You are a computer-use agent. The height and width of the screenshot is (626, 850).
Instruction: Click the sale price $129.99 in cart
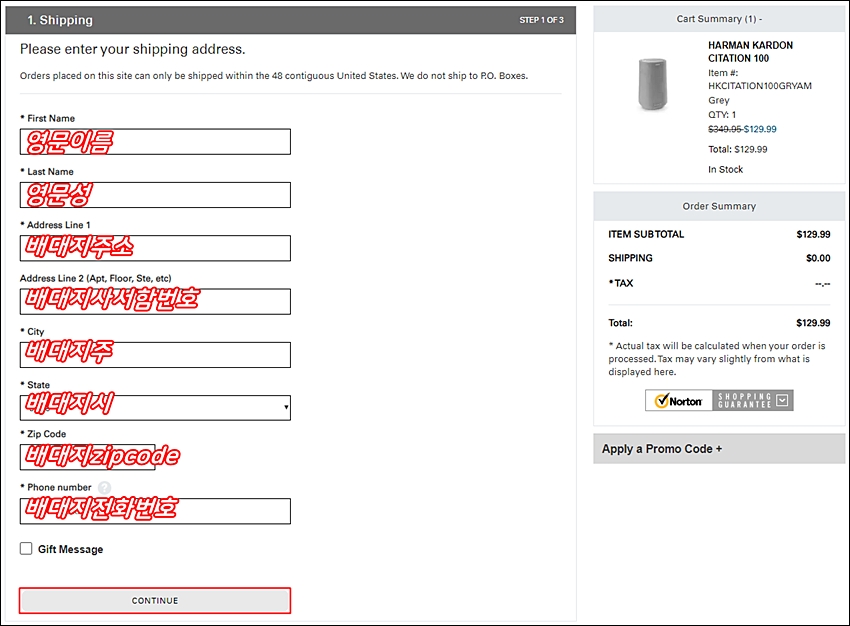point(760,129)
